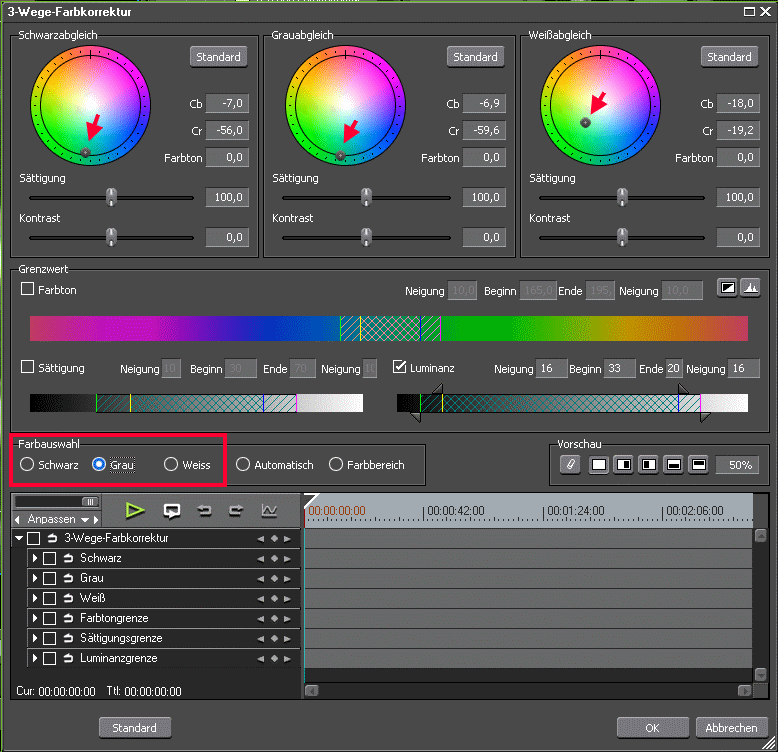Click the 00:00:42:00 mark on the timeline ruler
Viewport: 778px width, 752px height.
[x=455, y=511]
